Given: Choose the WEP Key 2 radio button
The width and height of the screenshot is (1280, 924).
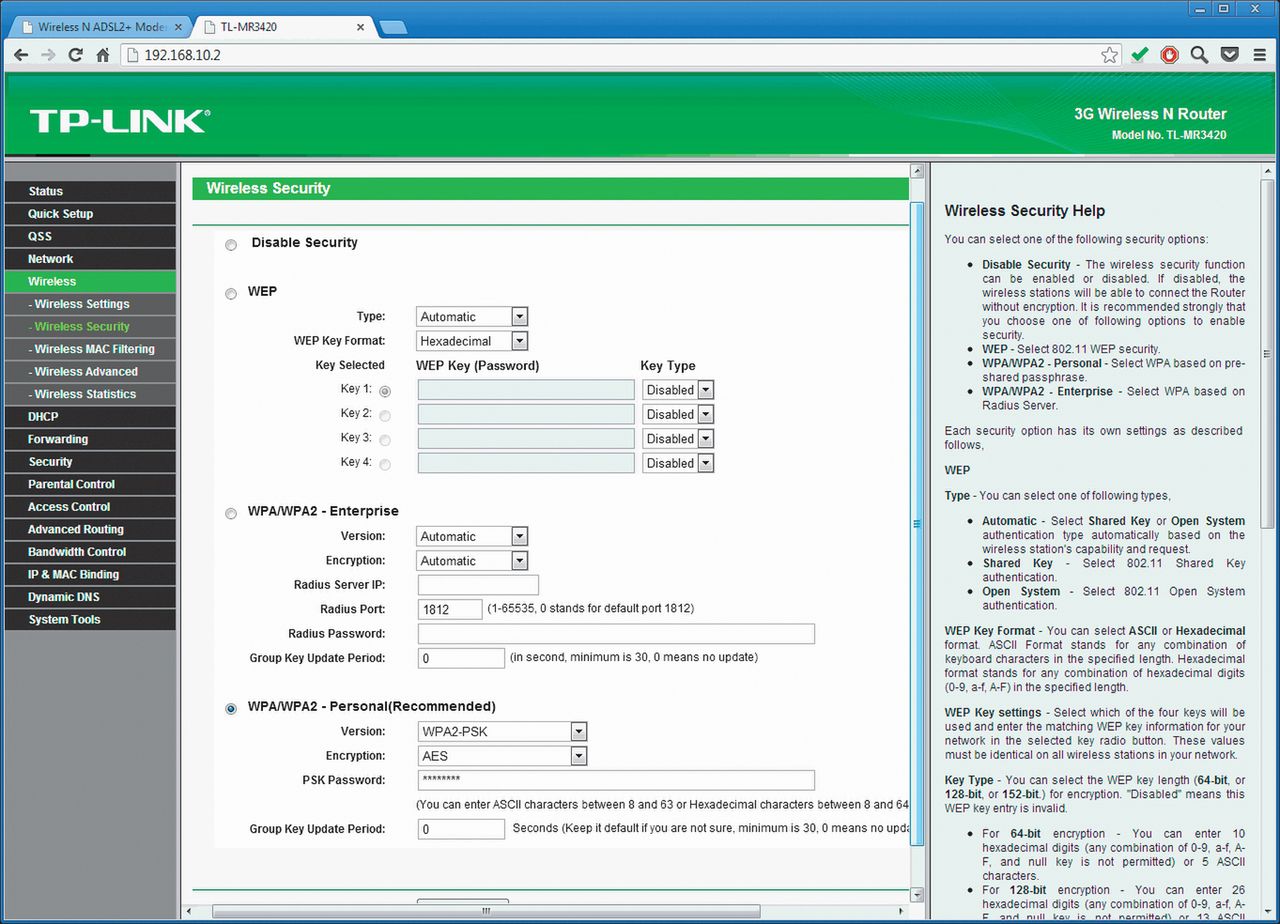Looking at the screenshot, I should [385, 415].
